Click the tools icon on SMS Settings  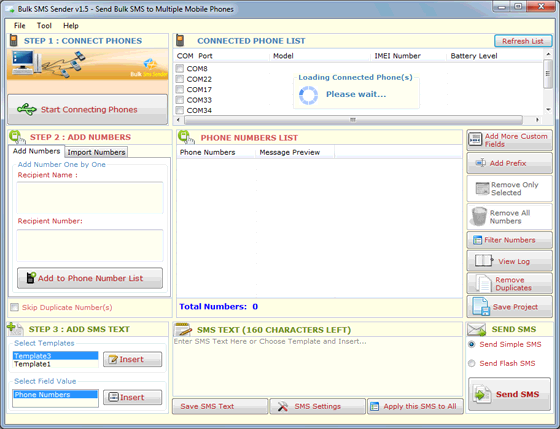pos(283,406)
